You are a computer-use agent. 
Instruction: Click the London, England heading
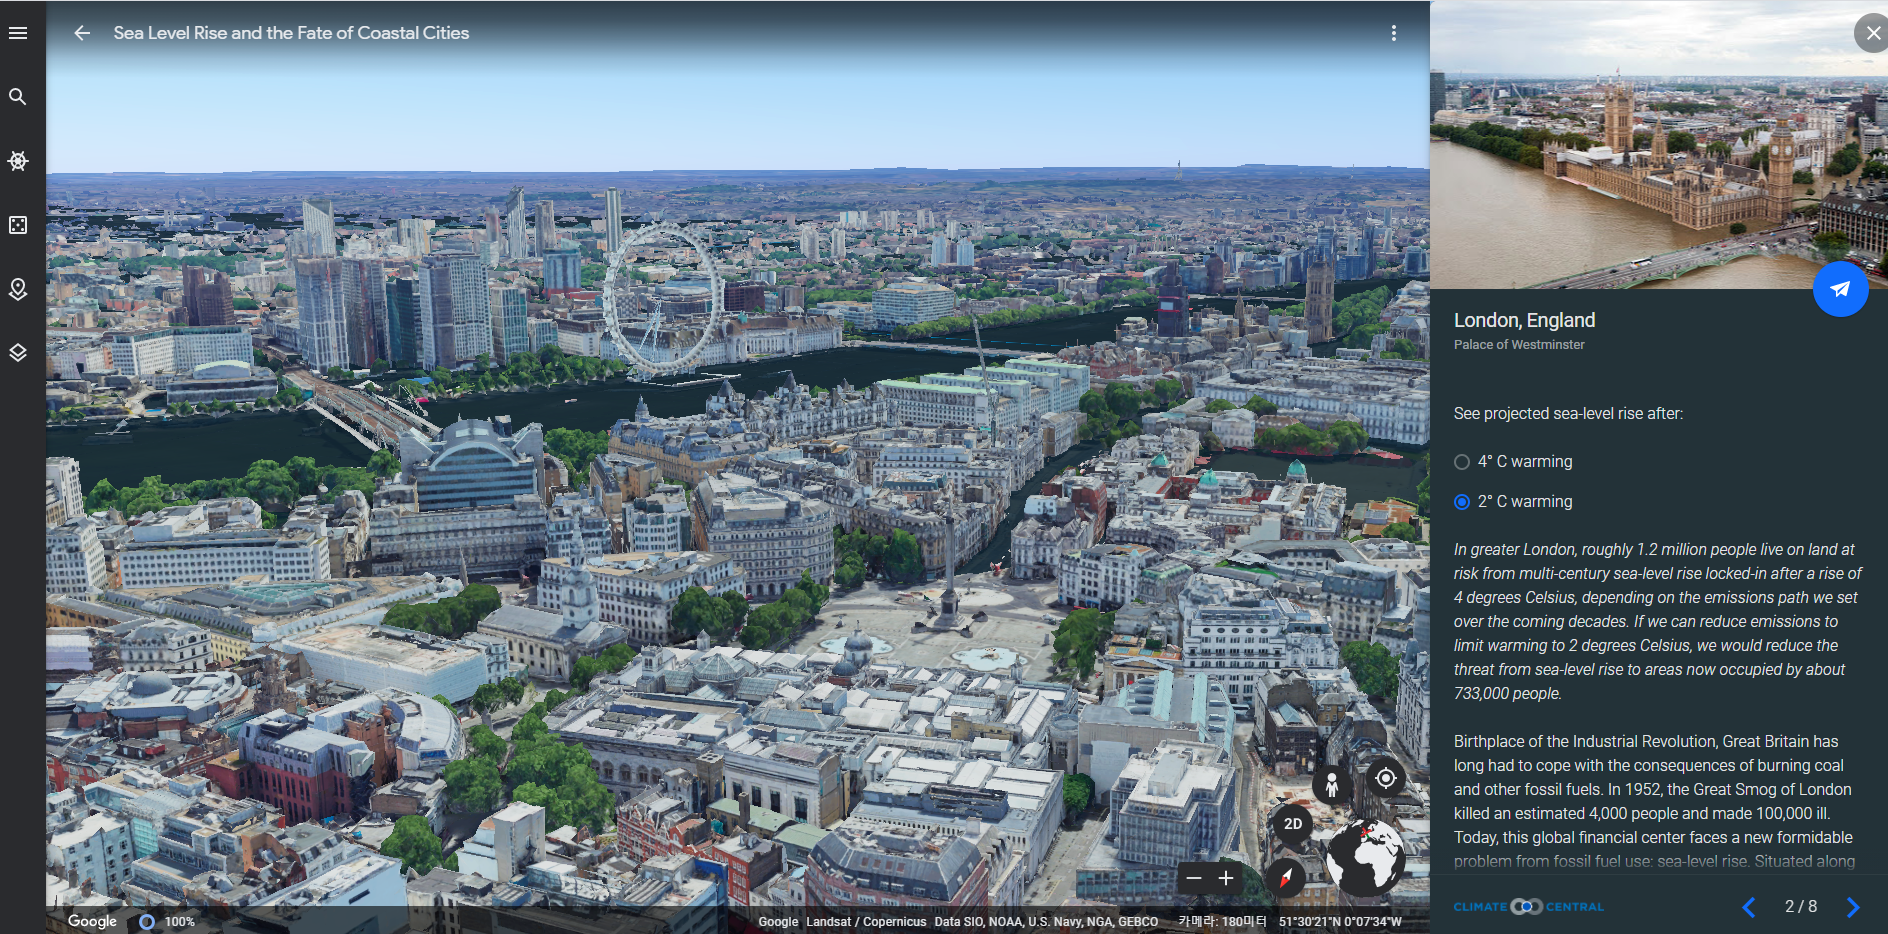pyautogui.click(x=1524, y=320)
